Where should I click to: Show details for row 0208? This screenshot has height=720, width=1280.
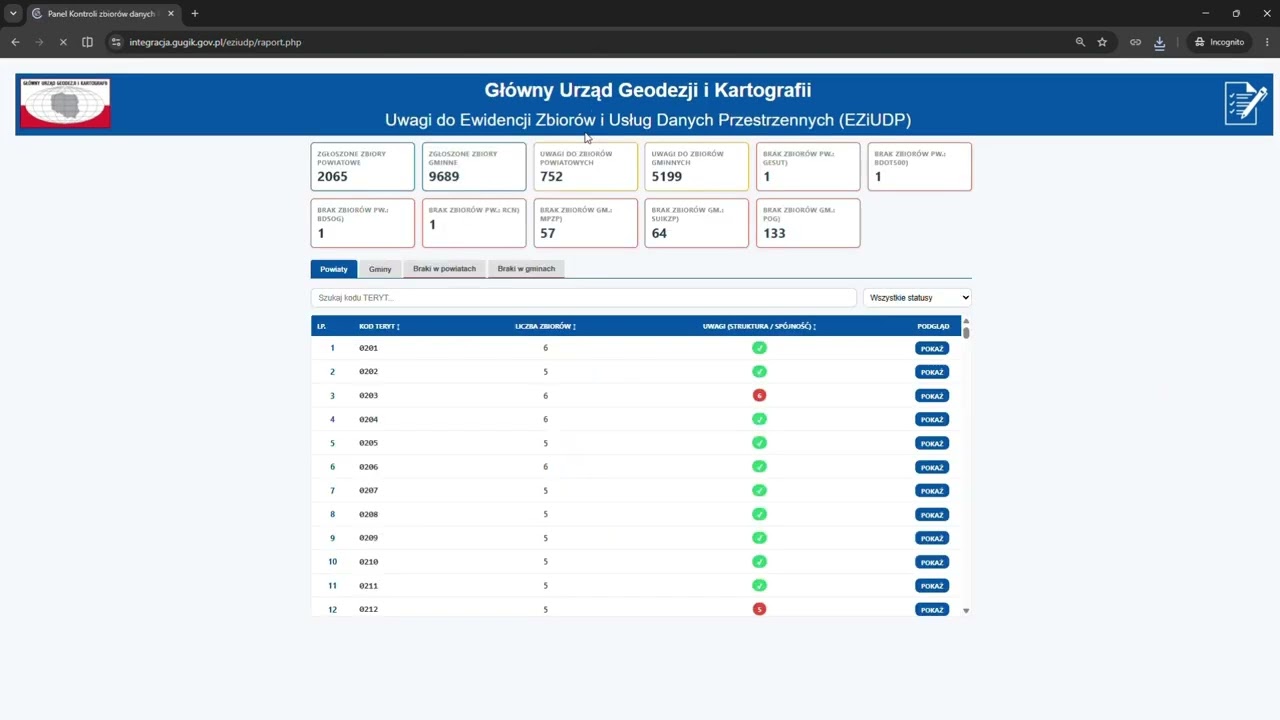coord(932,515)
